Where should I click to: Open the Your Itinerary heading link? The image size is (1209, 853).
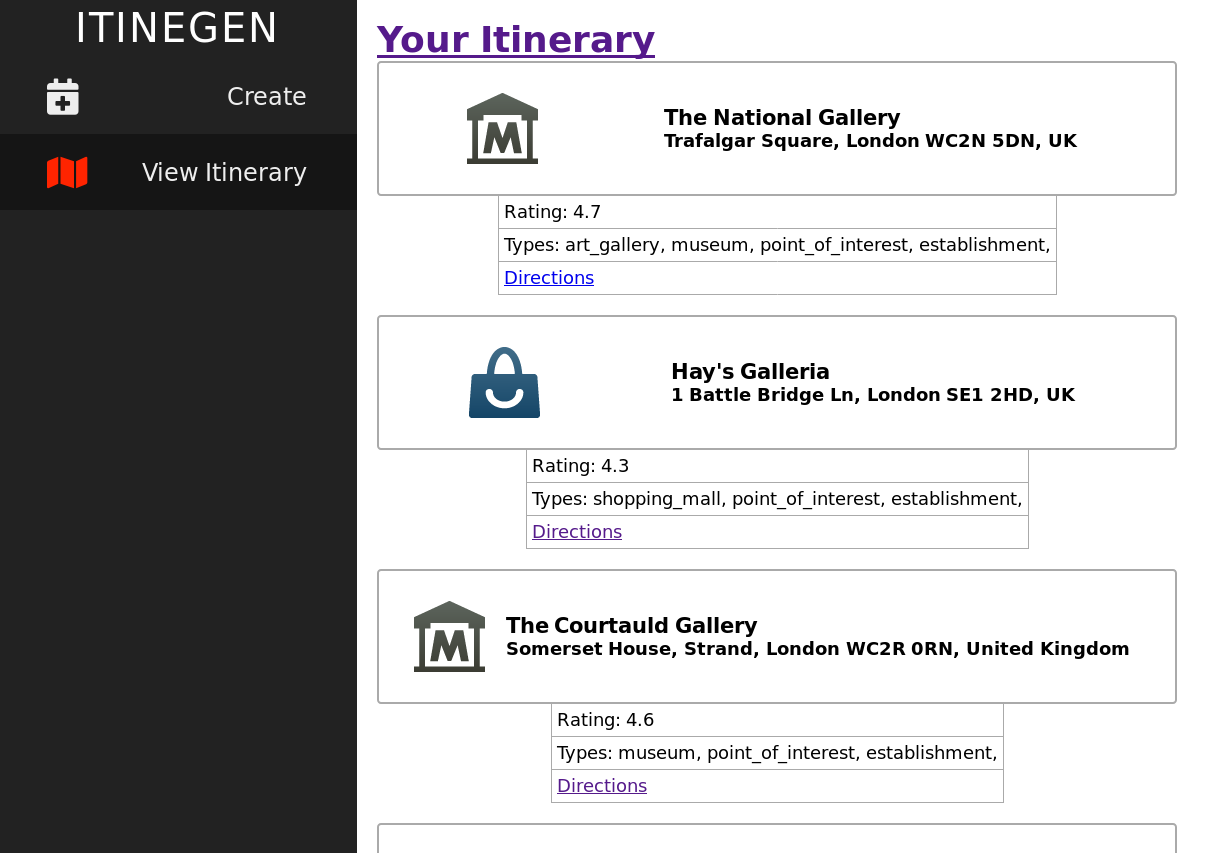[516, 39]
